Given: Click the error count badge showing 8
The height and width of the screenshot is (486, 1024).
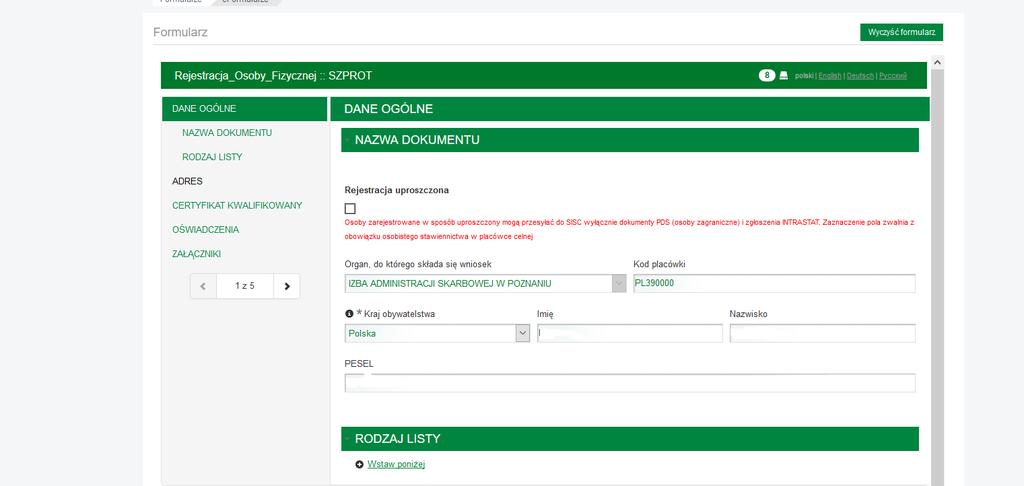Looking at the screenshot, I should point(767,75).
